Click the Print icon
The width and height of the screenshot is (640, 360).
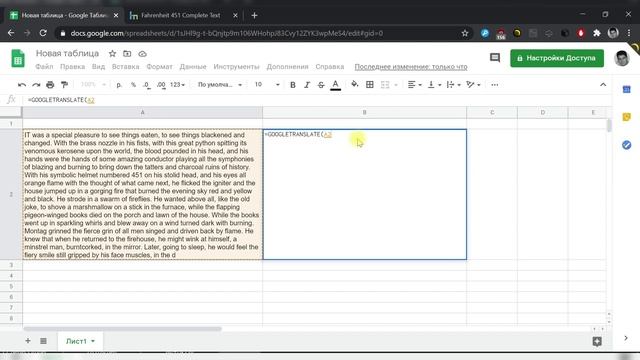coord(50,85)
